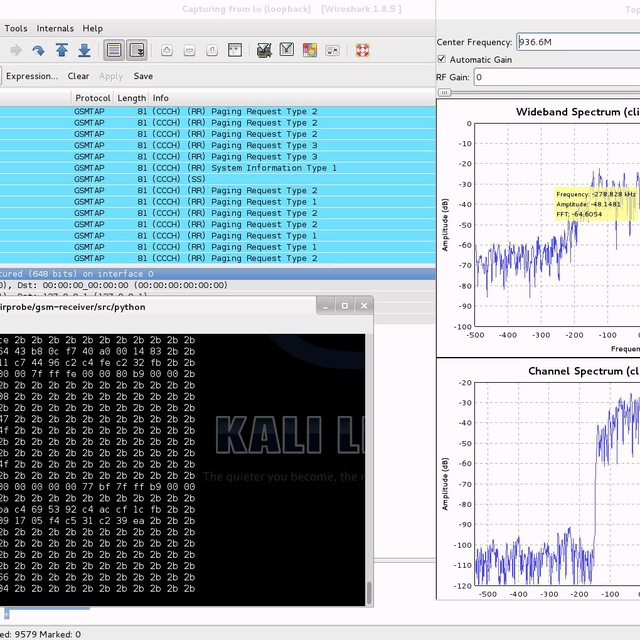
Task: Toggle Auto Scroll in live capture icon
Action: point(137,51)
